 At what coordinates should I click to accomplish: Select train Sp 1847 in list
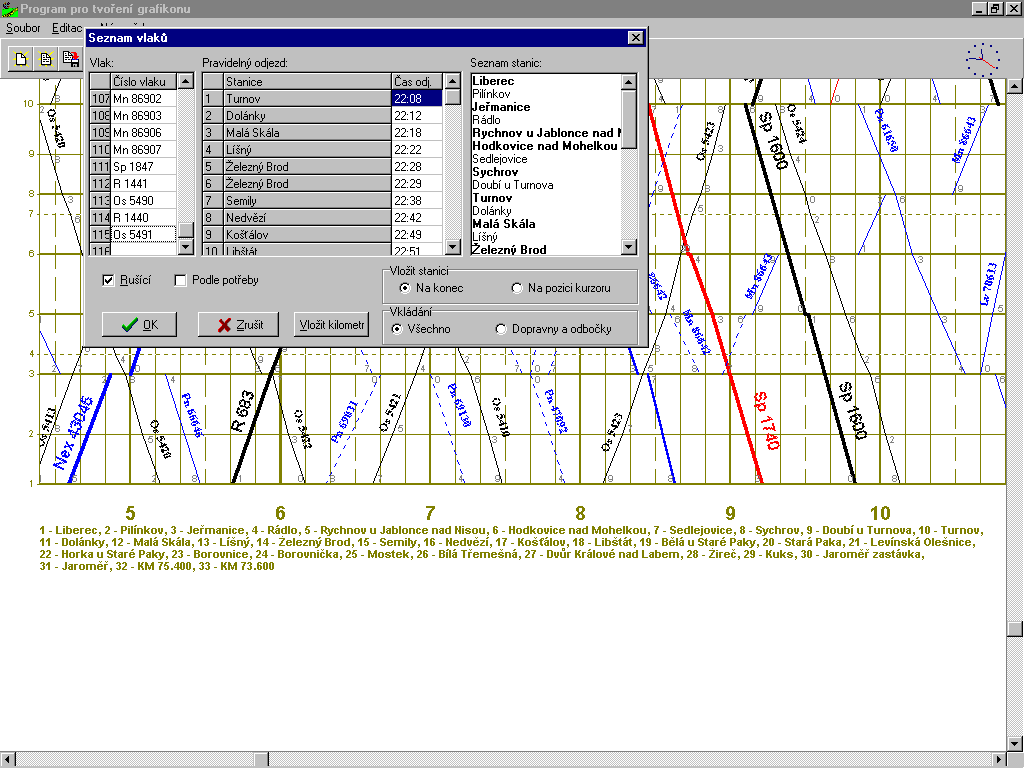tap(144, 167)
